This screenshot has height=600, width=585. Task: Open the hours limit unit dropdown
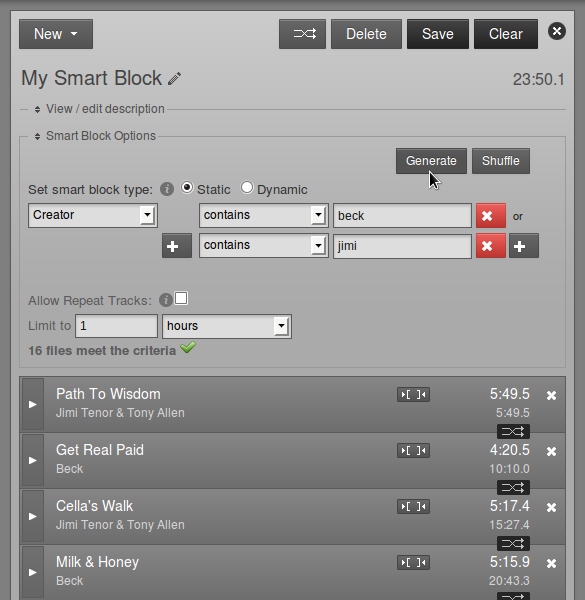tap(227, 326)
